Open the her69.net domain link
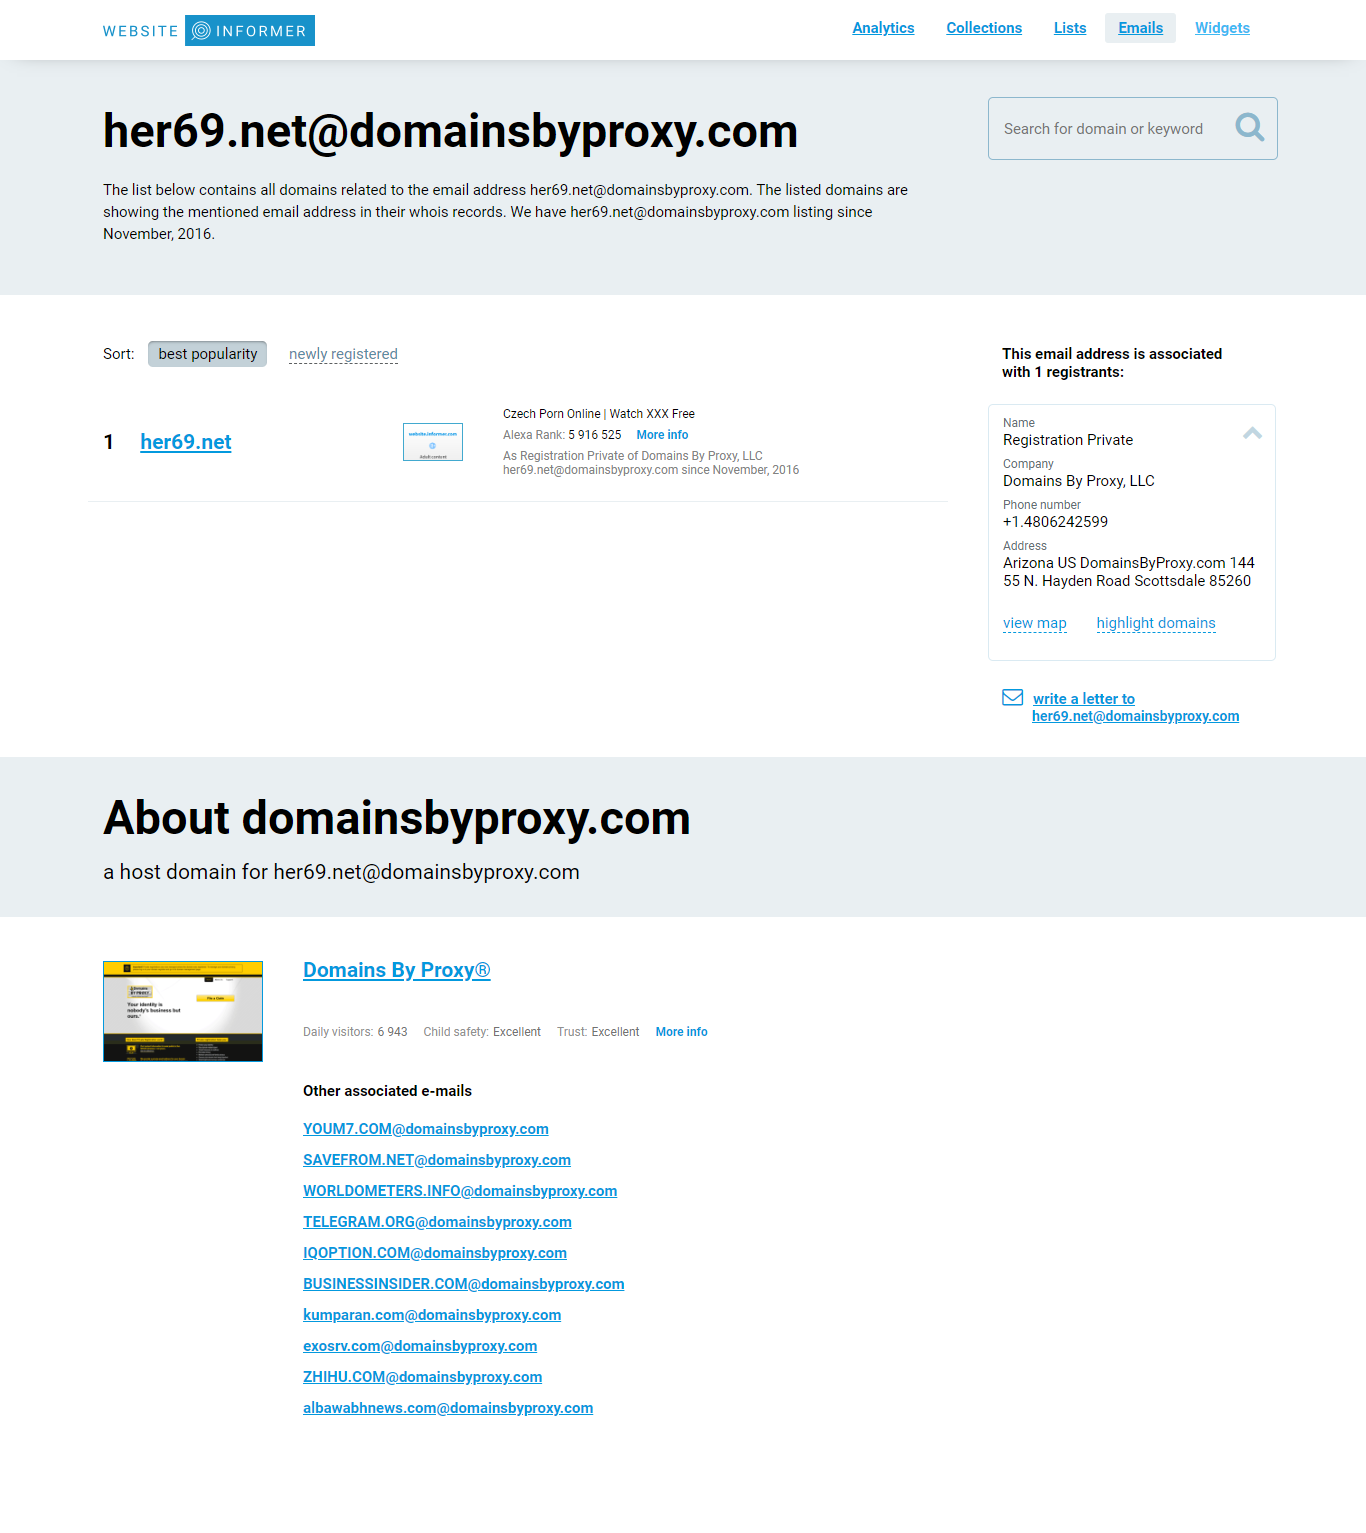Viewport: 1366px width, 1533px height. pyautogui.click(x=186, y=442)
